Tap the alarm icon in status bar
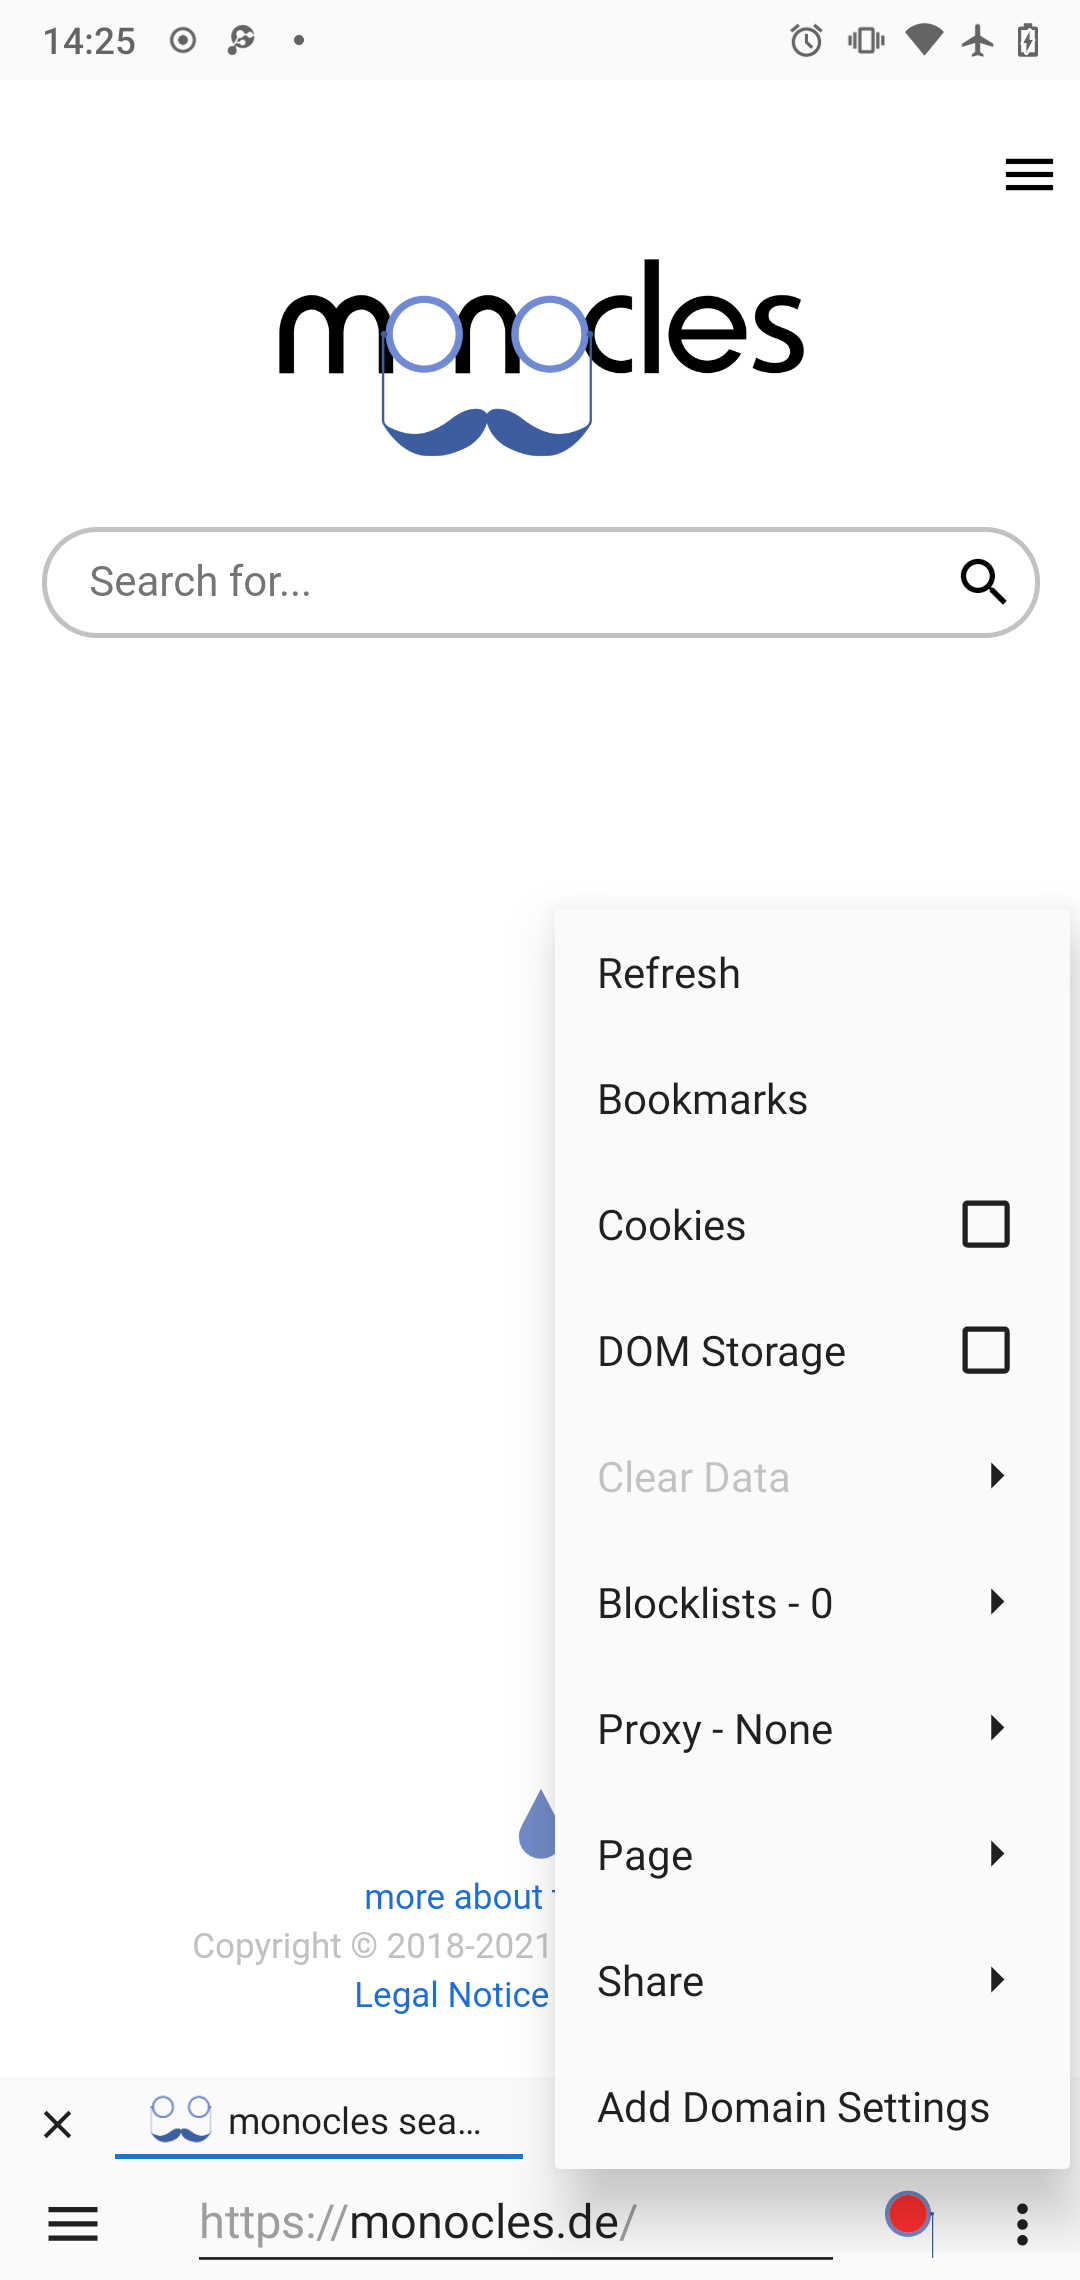Screen dimensions: 1080x2280 tap(806, 41)
